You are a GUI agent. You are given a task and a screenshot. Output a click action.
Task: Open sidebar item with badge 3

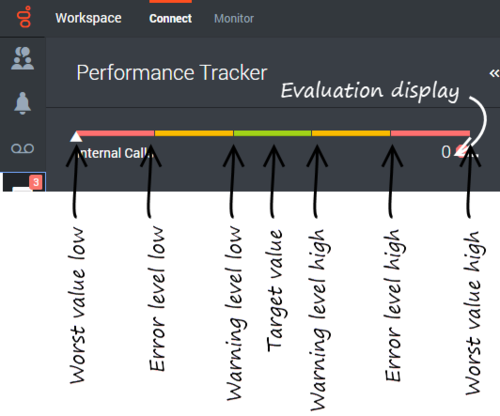(x=24, y=182)
